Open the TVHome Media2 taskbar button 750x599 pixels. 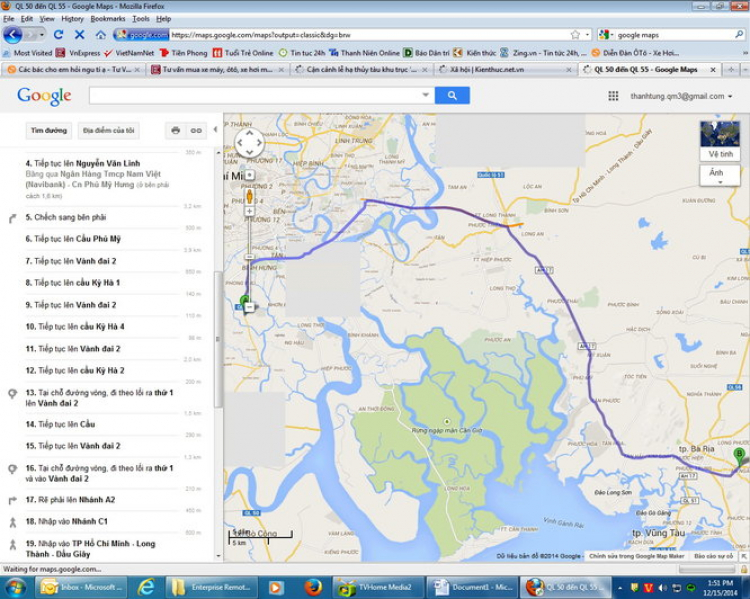click(377, 587)
